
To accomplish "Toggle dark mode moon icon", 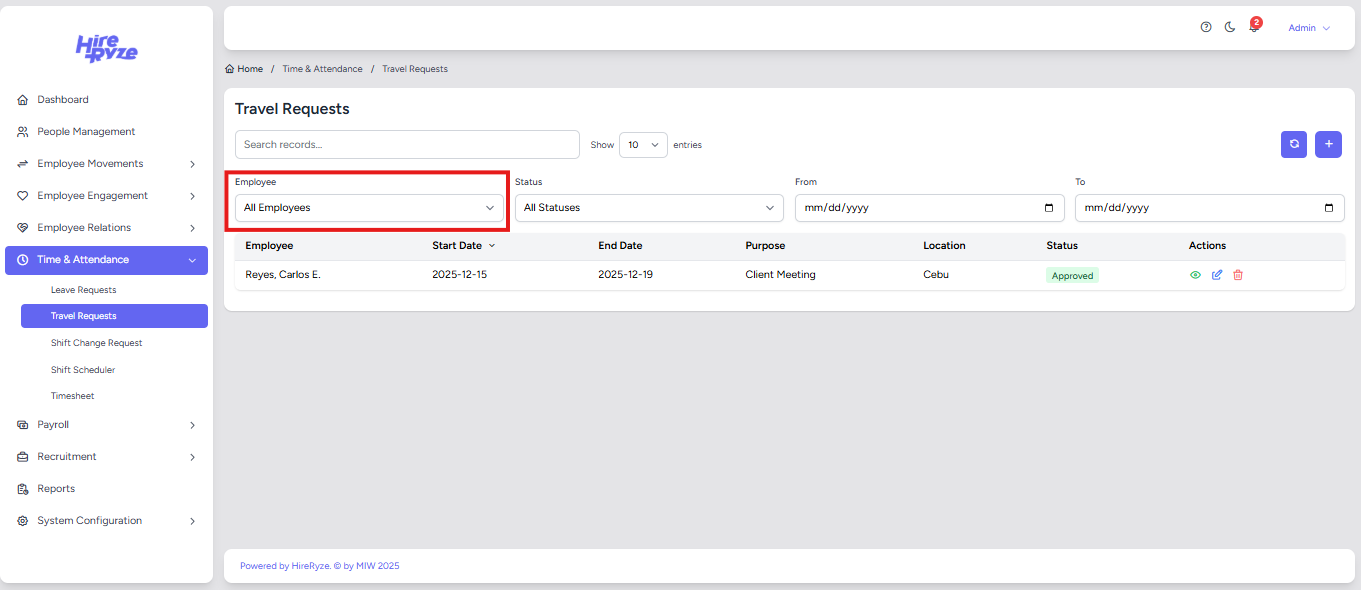I will 1230,28.
